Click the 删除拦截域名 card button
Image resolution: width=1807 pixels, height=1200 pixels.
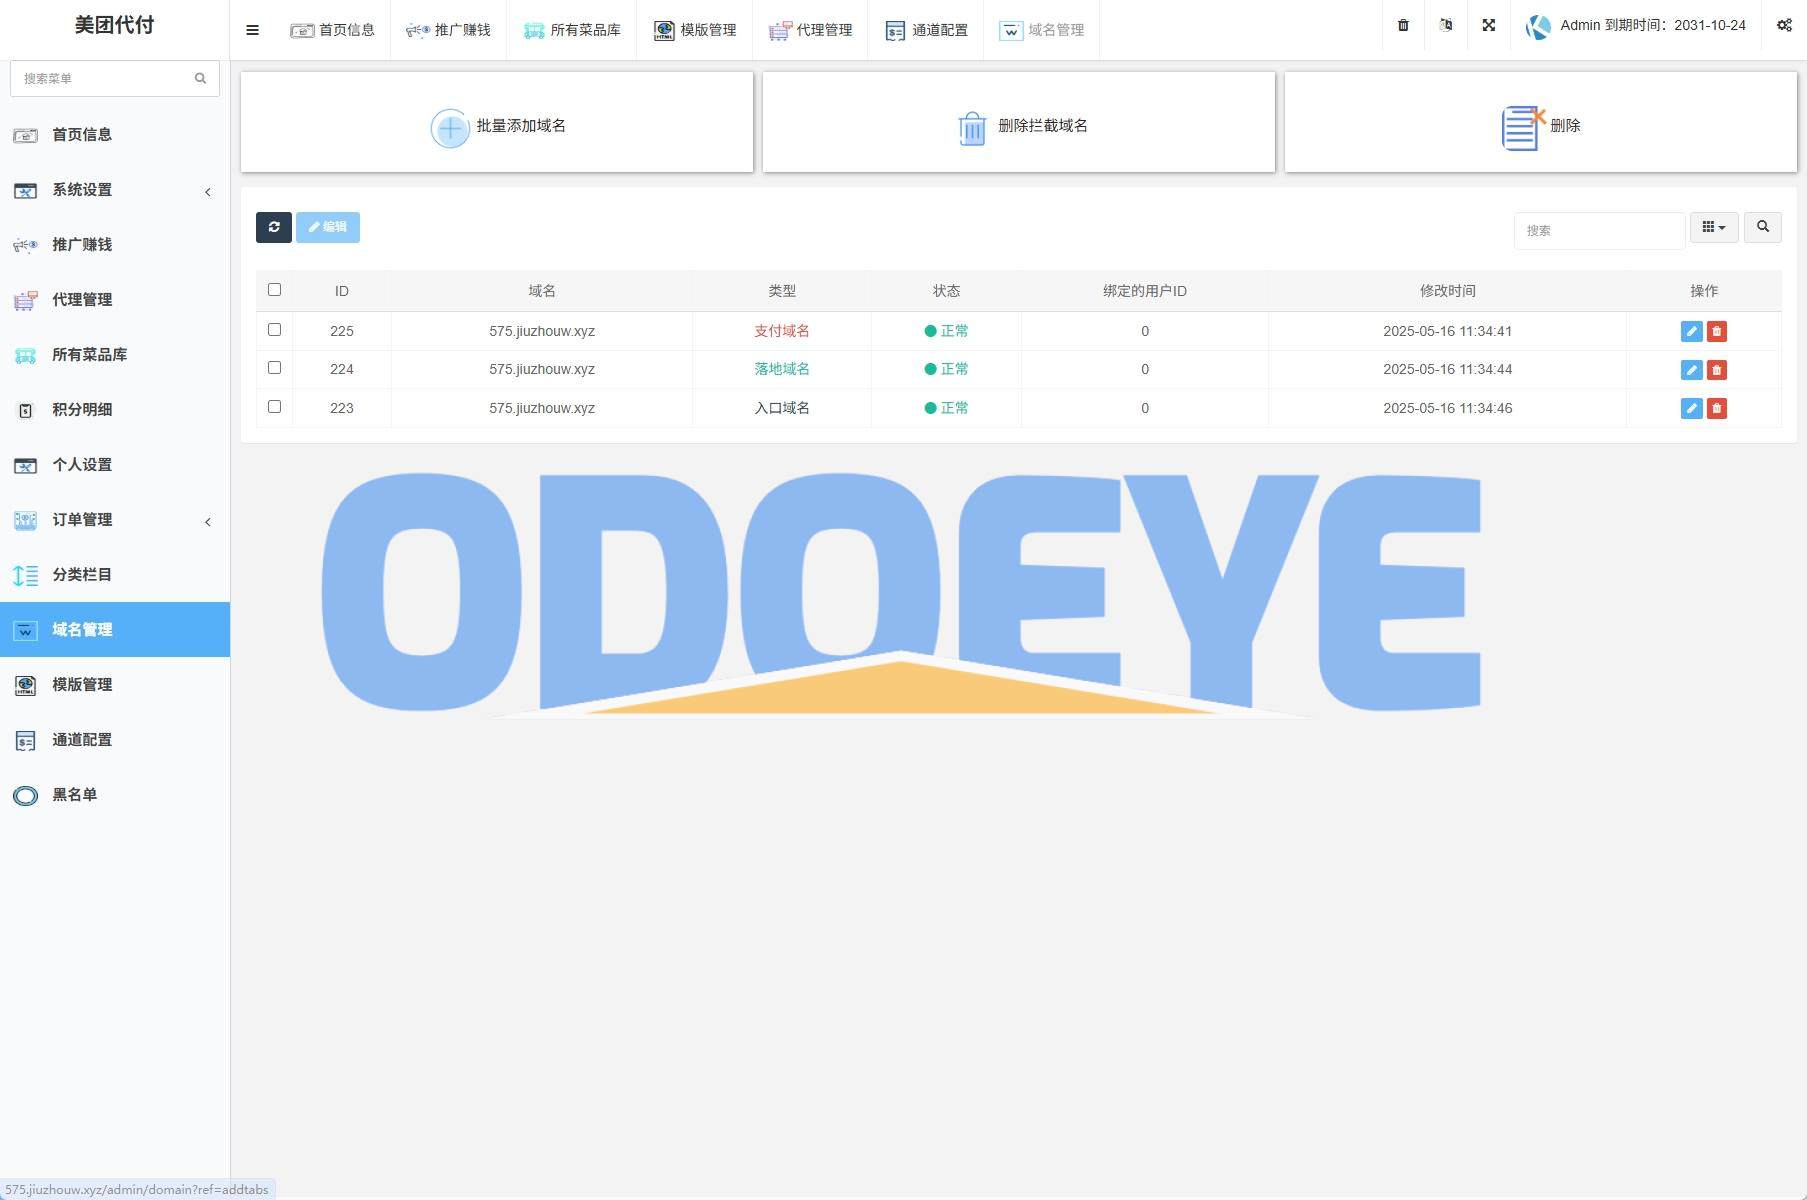tap(1019, 122)
